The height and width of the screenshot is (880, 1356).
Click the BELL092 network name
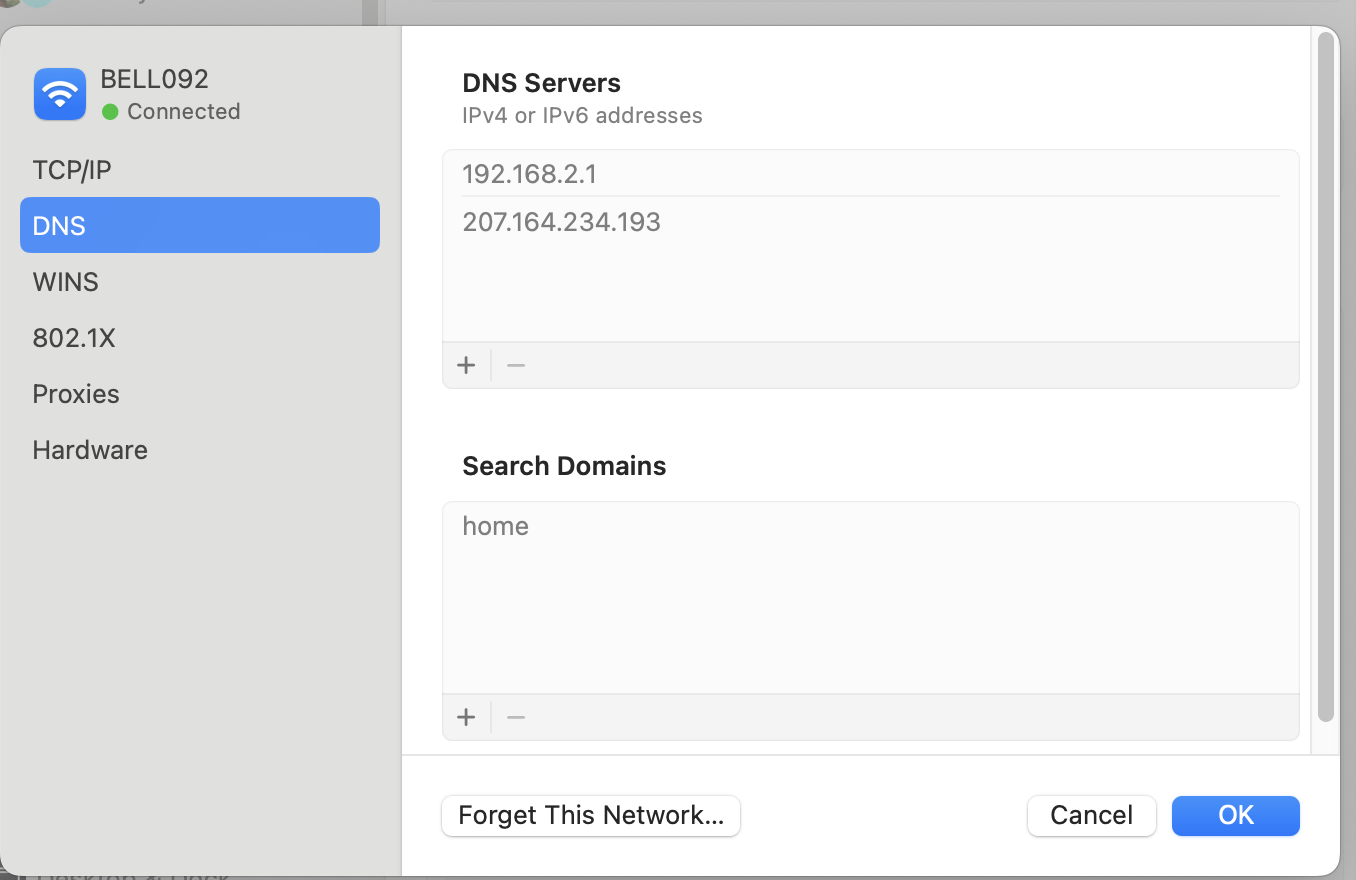coord(155,79)
